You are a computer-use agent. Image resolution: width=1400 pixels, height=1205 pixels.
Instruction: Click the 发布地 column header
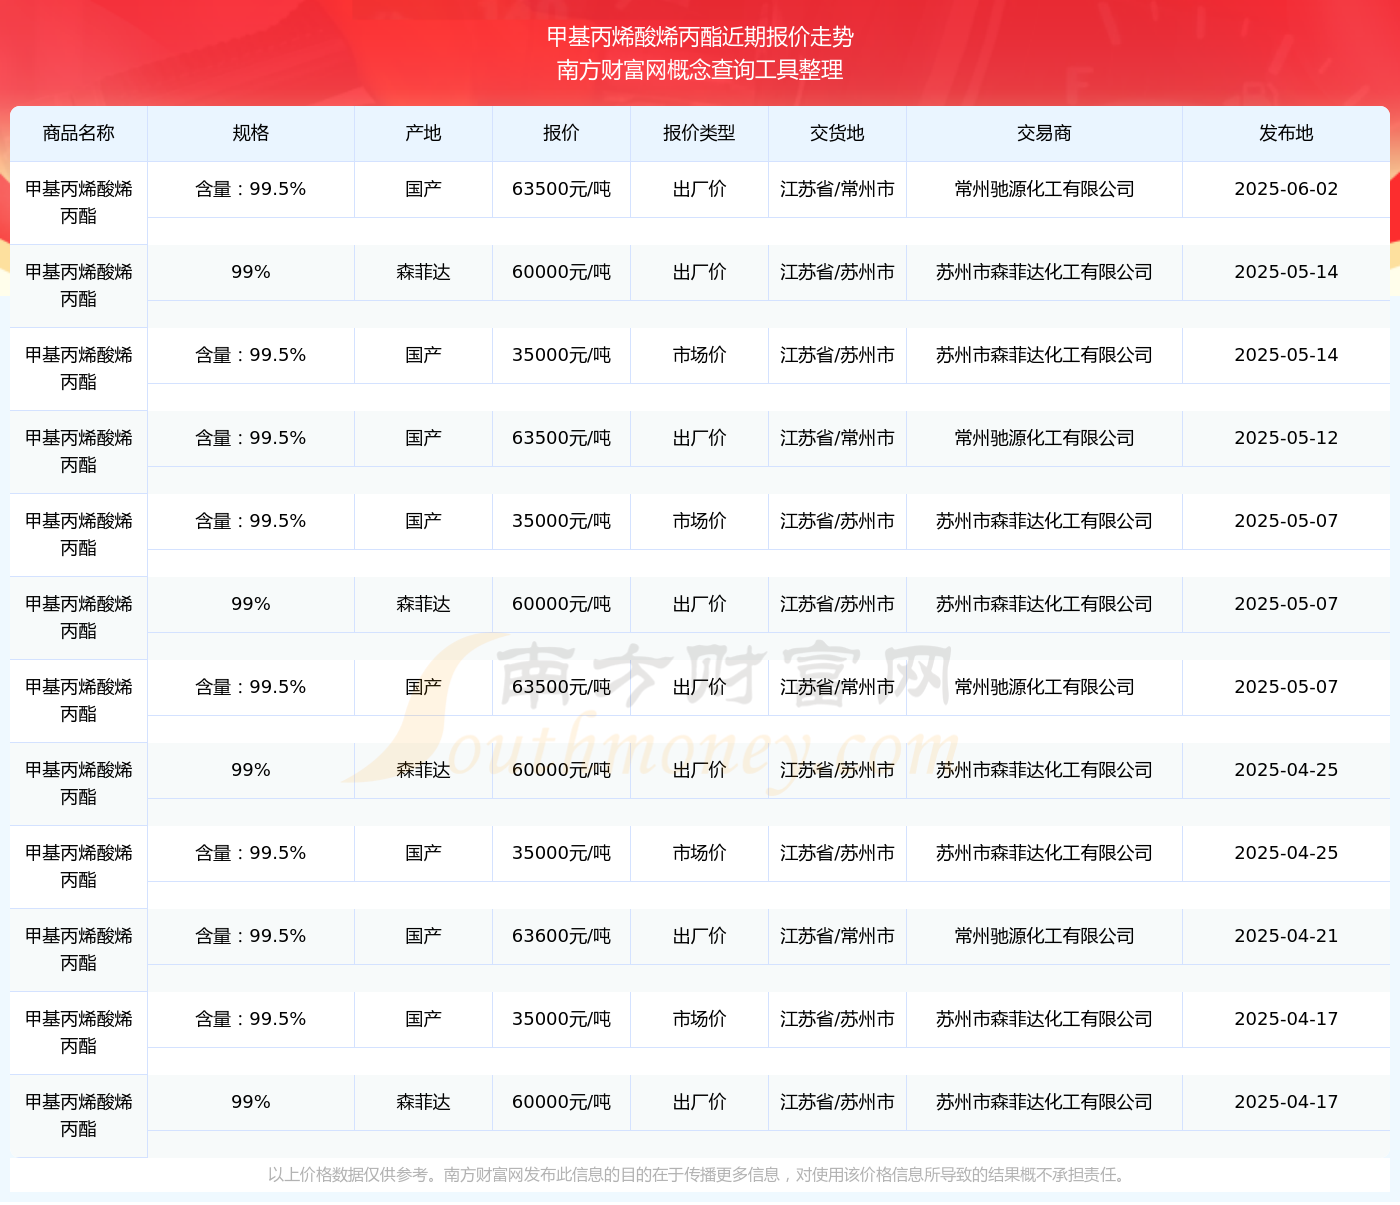pyautogui.click(x=1286, y=133)
